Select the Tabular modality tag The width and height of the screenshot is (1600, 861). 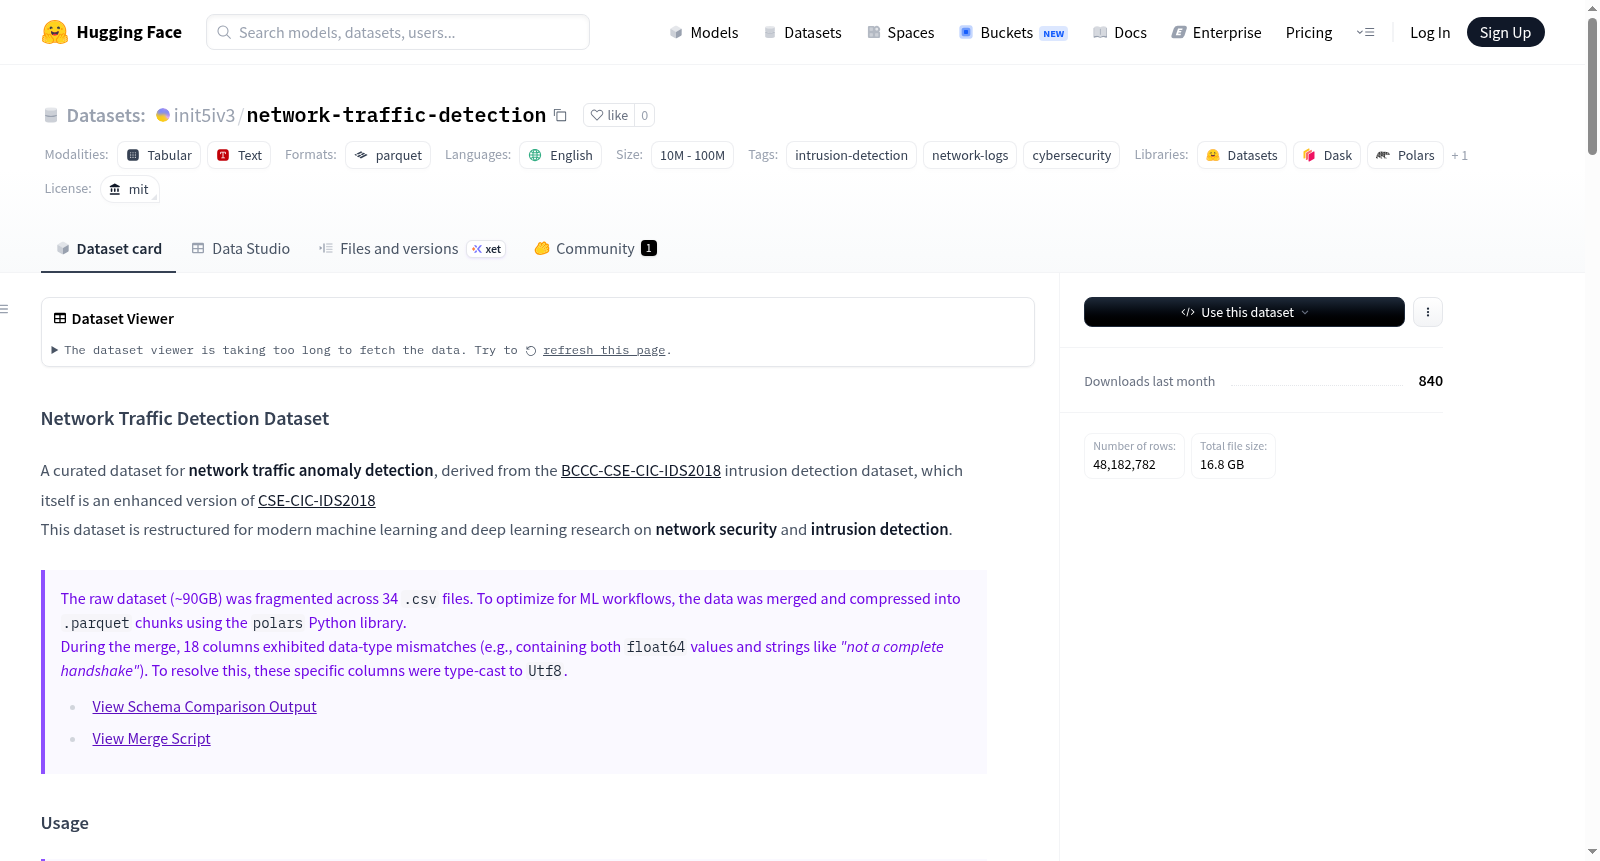click(x=159, y=155)
